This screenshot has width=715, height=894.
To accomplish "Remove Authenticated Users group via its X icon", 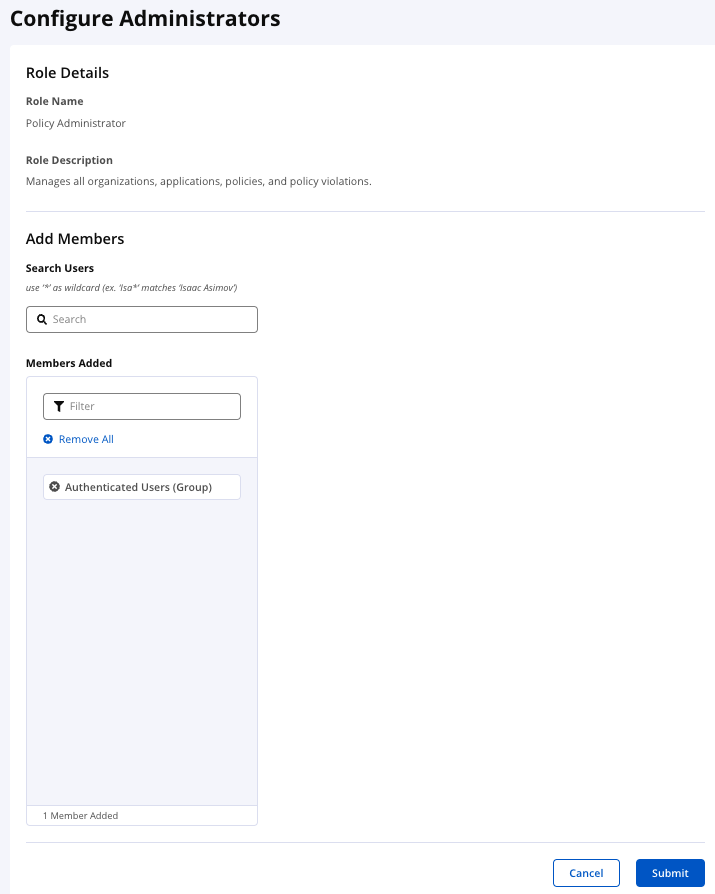I will tap(55, 487).
